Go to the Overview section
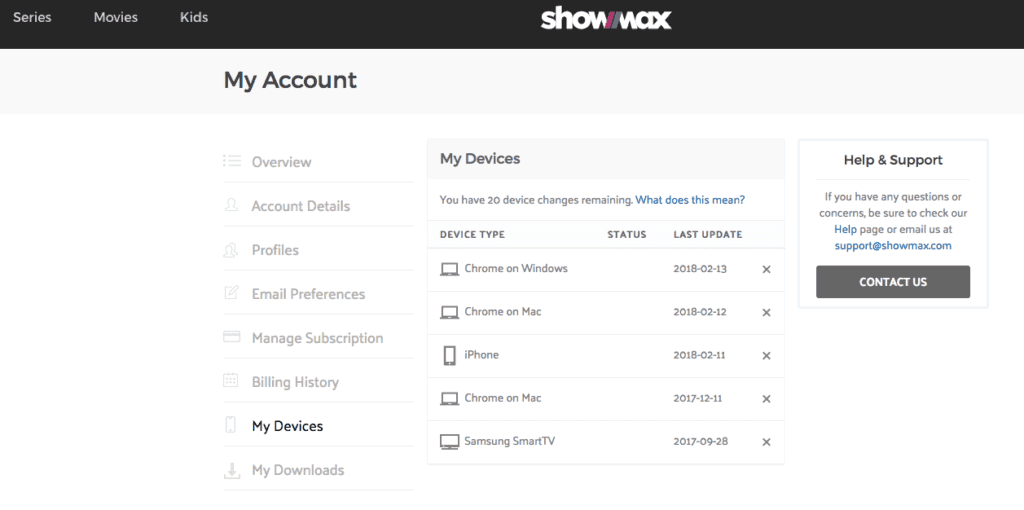The width and height of the screenshot is (1024, 510). coord(281,161)
